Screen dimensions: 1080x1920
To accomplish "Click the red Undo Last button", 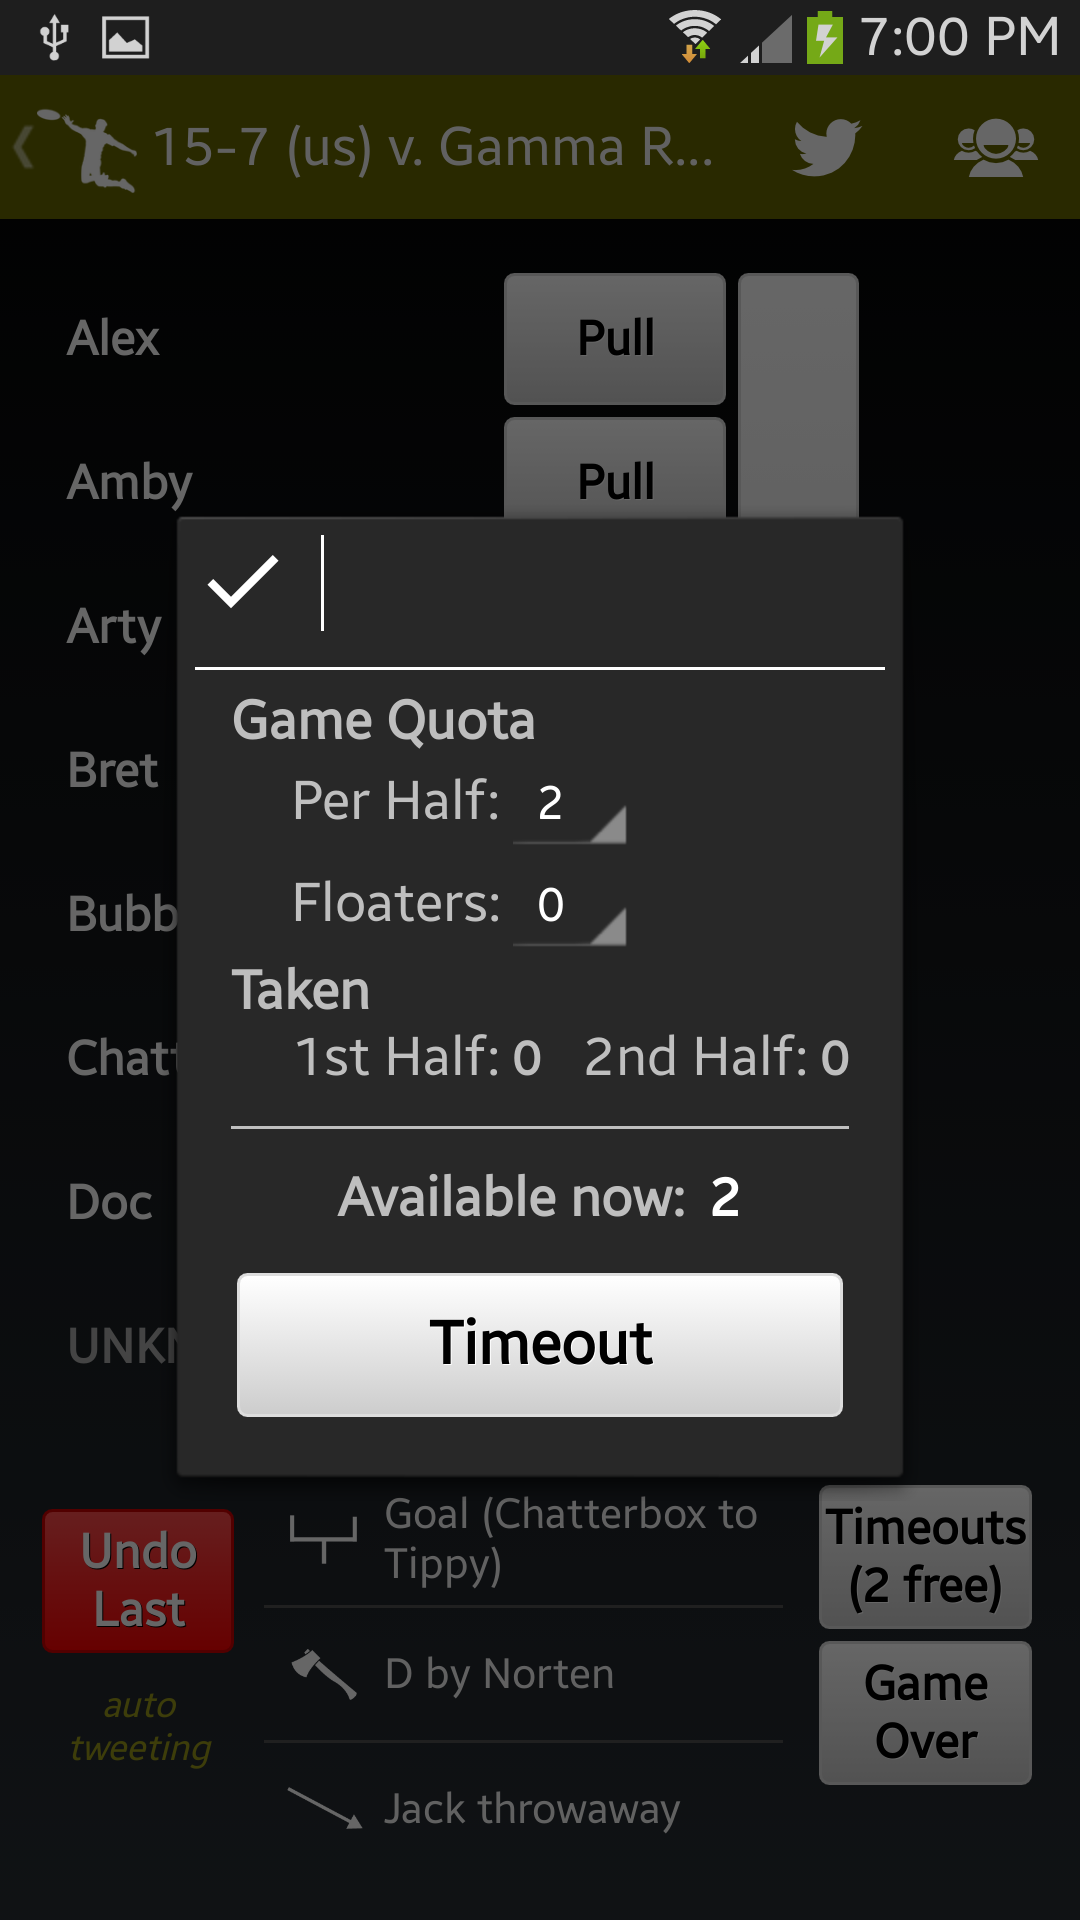I will click(138, 1581).
